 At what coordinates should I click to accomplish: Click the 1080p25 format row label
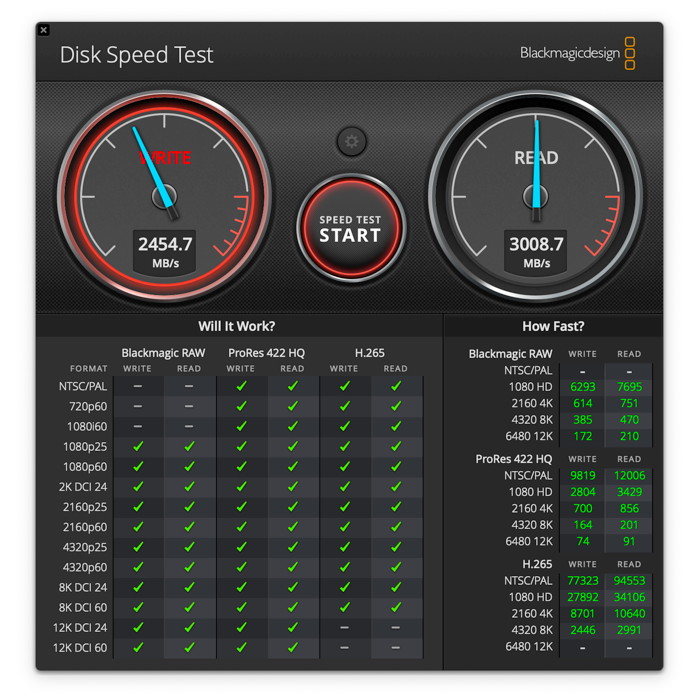85,446
